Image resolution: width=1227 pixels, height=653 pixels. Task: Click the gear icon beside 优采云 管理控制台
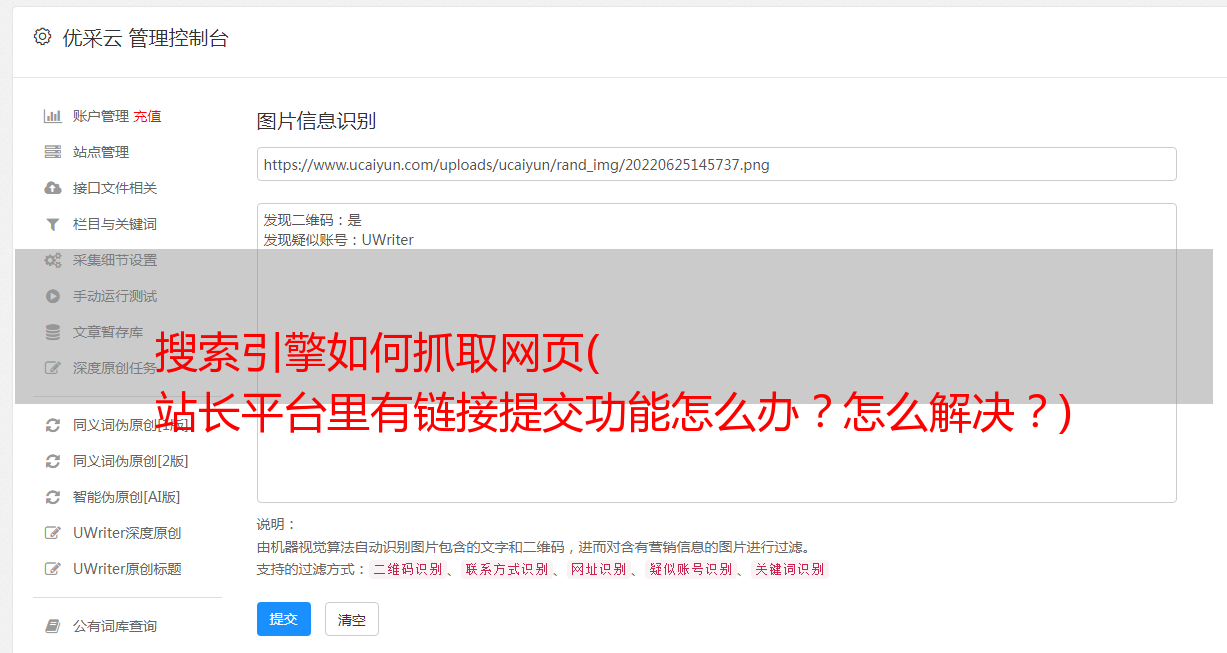[x=42, y=37]
